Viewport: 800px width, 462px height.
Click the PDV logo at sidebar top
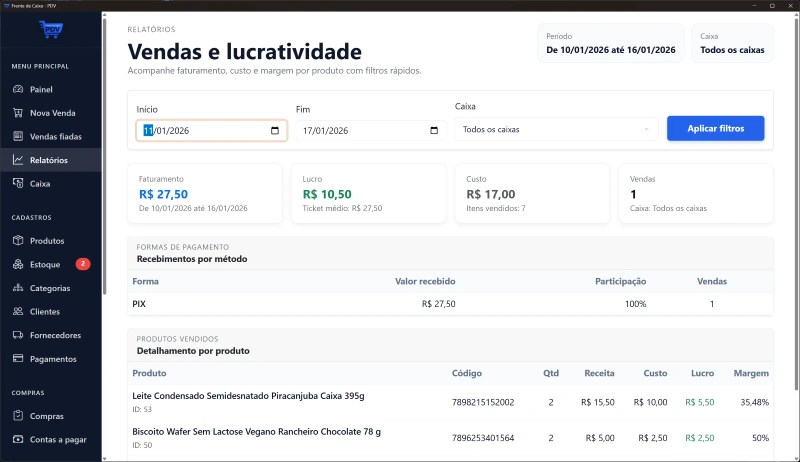50,30
